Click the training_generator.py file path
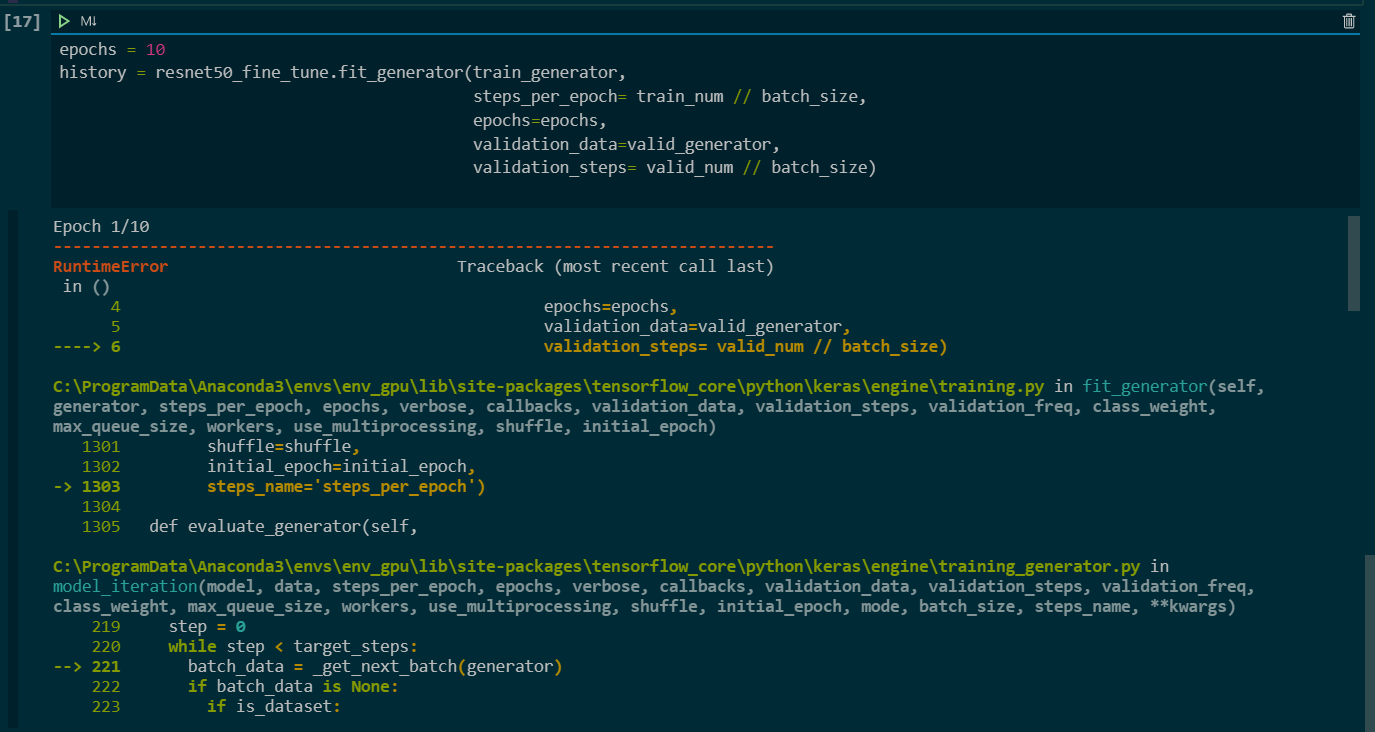Image resolution: width=1375 pixels, height=732 pixels. tap(597, 566)
